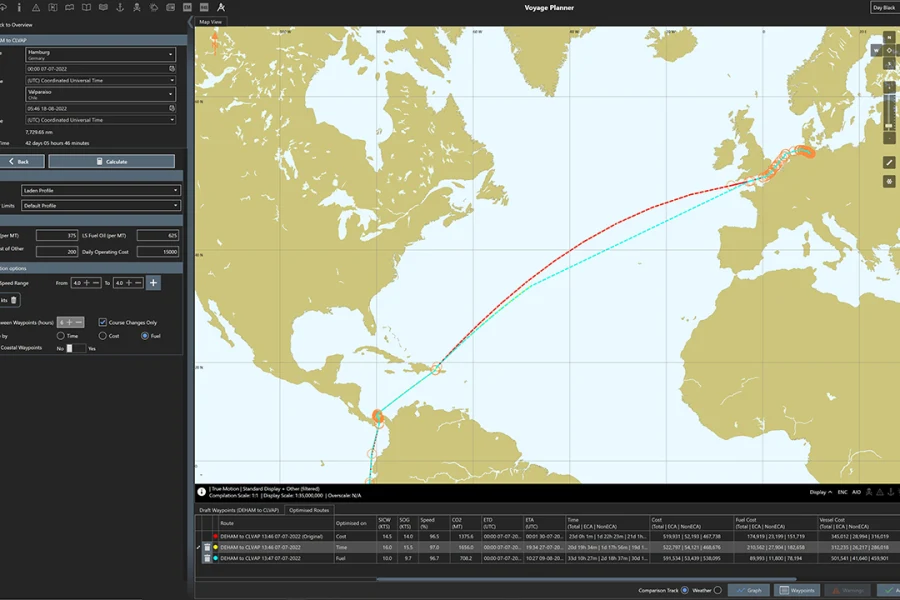This screenshot has width=900, height=600.
Task: Click the Graph button
Action: pyautogui.click(x=749, y=590)
